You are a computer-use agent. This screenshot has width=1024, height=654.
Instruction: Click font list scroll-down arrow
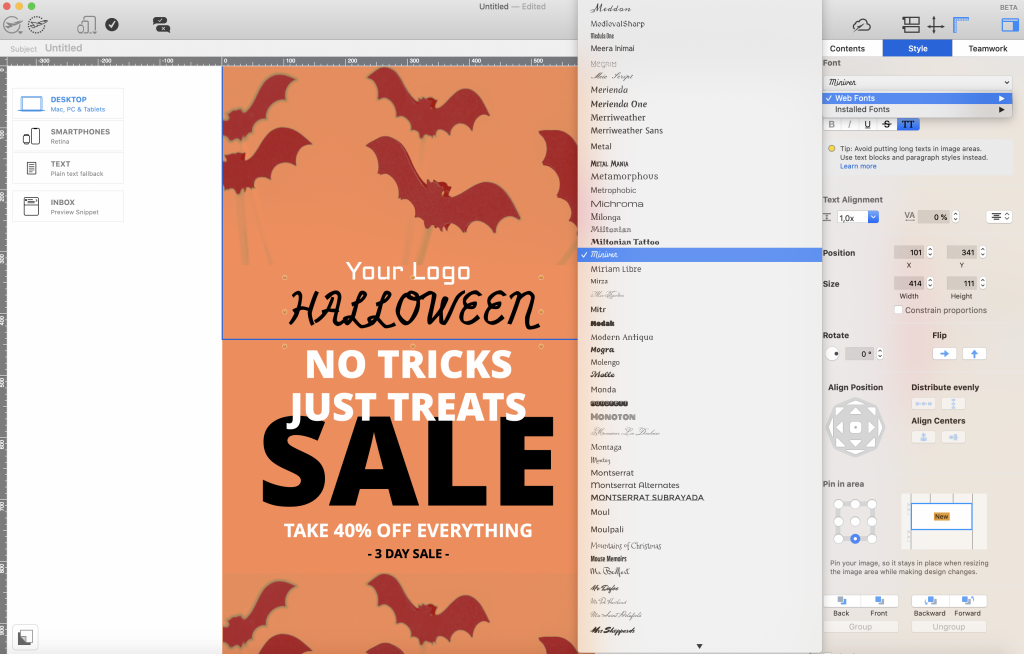(699, 646)
